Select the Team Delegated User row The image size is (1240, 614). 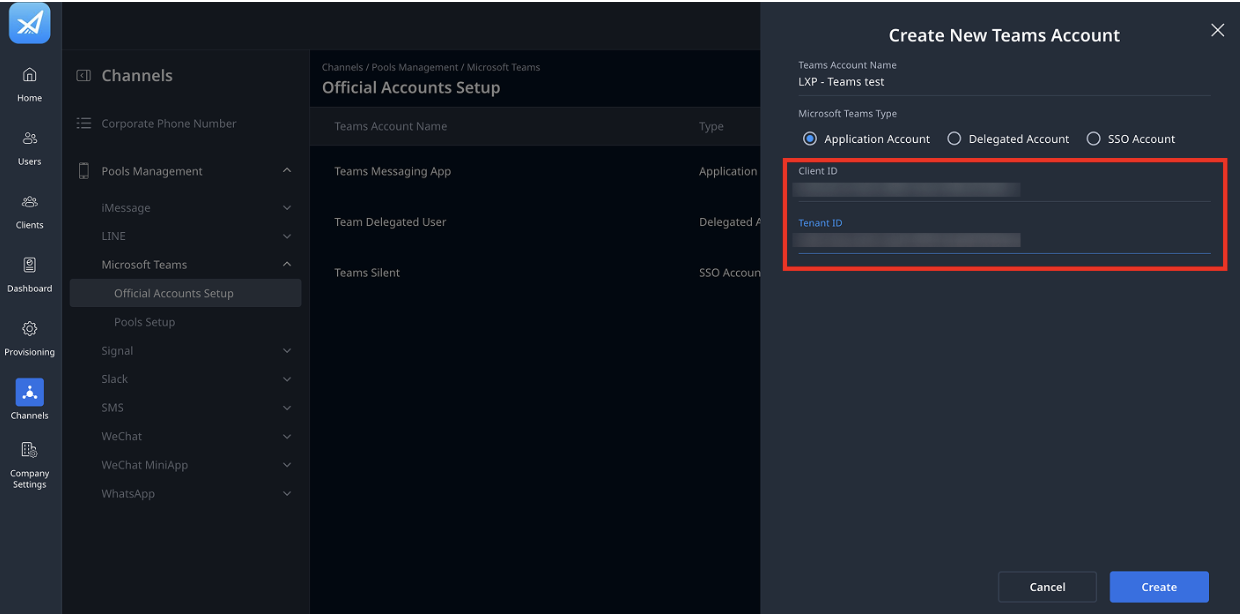[535, 222]
